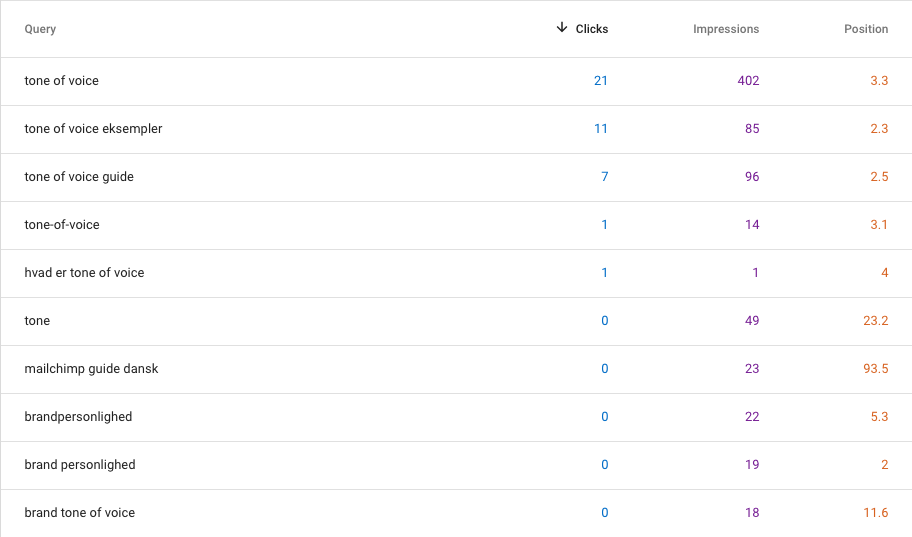Image resolution: width=912 pixels, height=537 pixels.
Task: Click 'hvad er tone of voice' query
Action: point(84,273)
